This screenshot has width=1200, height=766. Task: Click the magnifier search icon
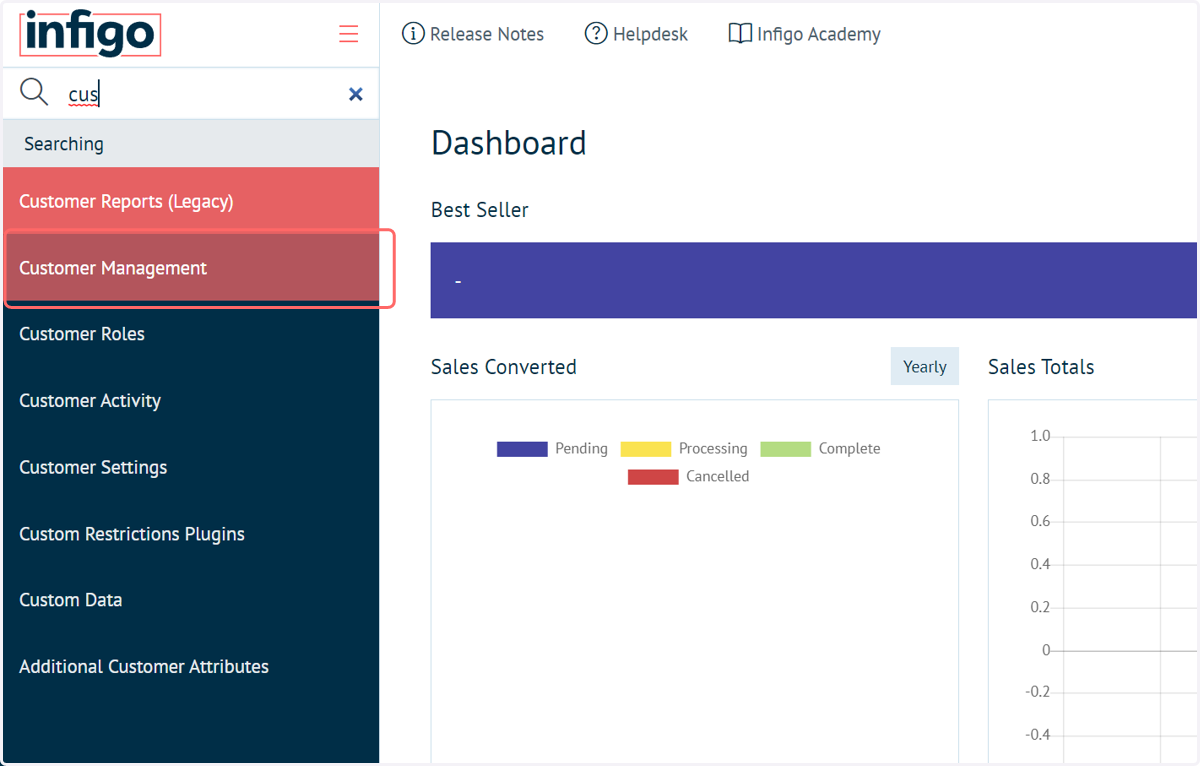tap(34, 93)
